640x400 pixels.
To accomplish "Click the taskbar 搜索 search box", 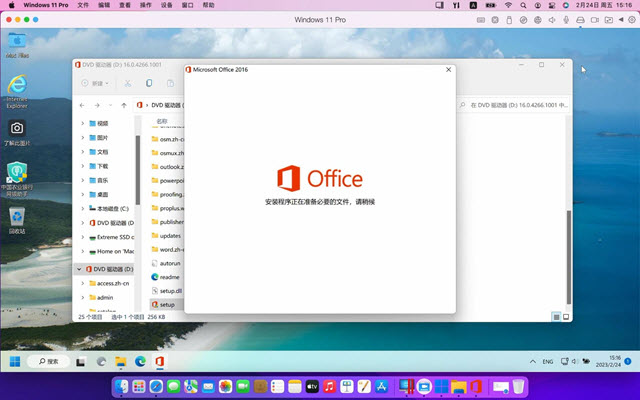I will coord(48,362).
